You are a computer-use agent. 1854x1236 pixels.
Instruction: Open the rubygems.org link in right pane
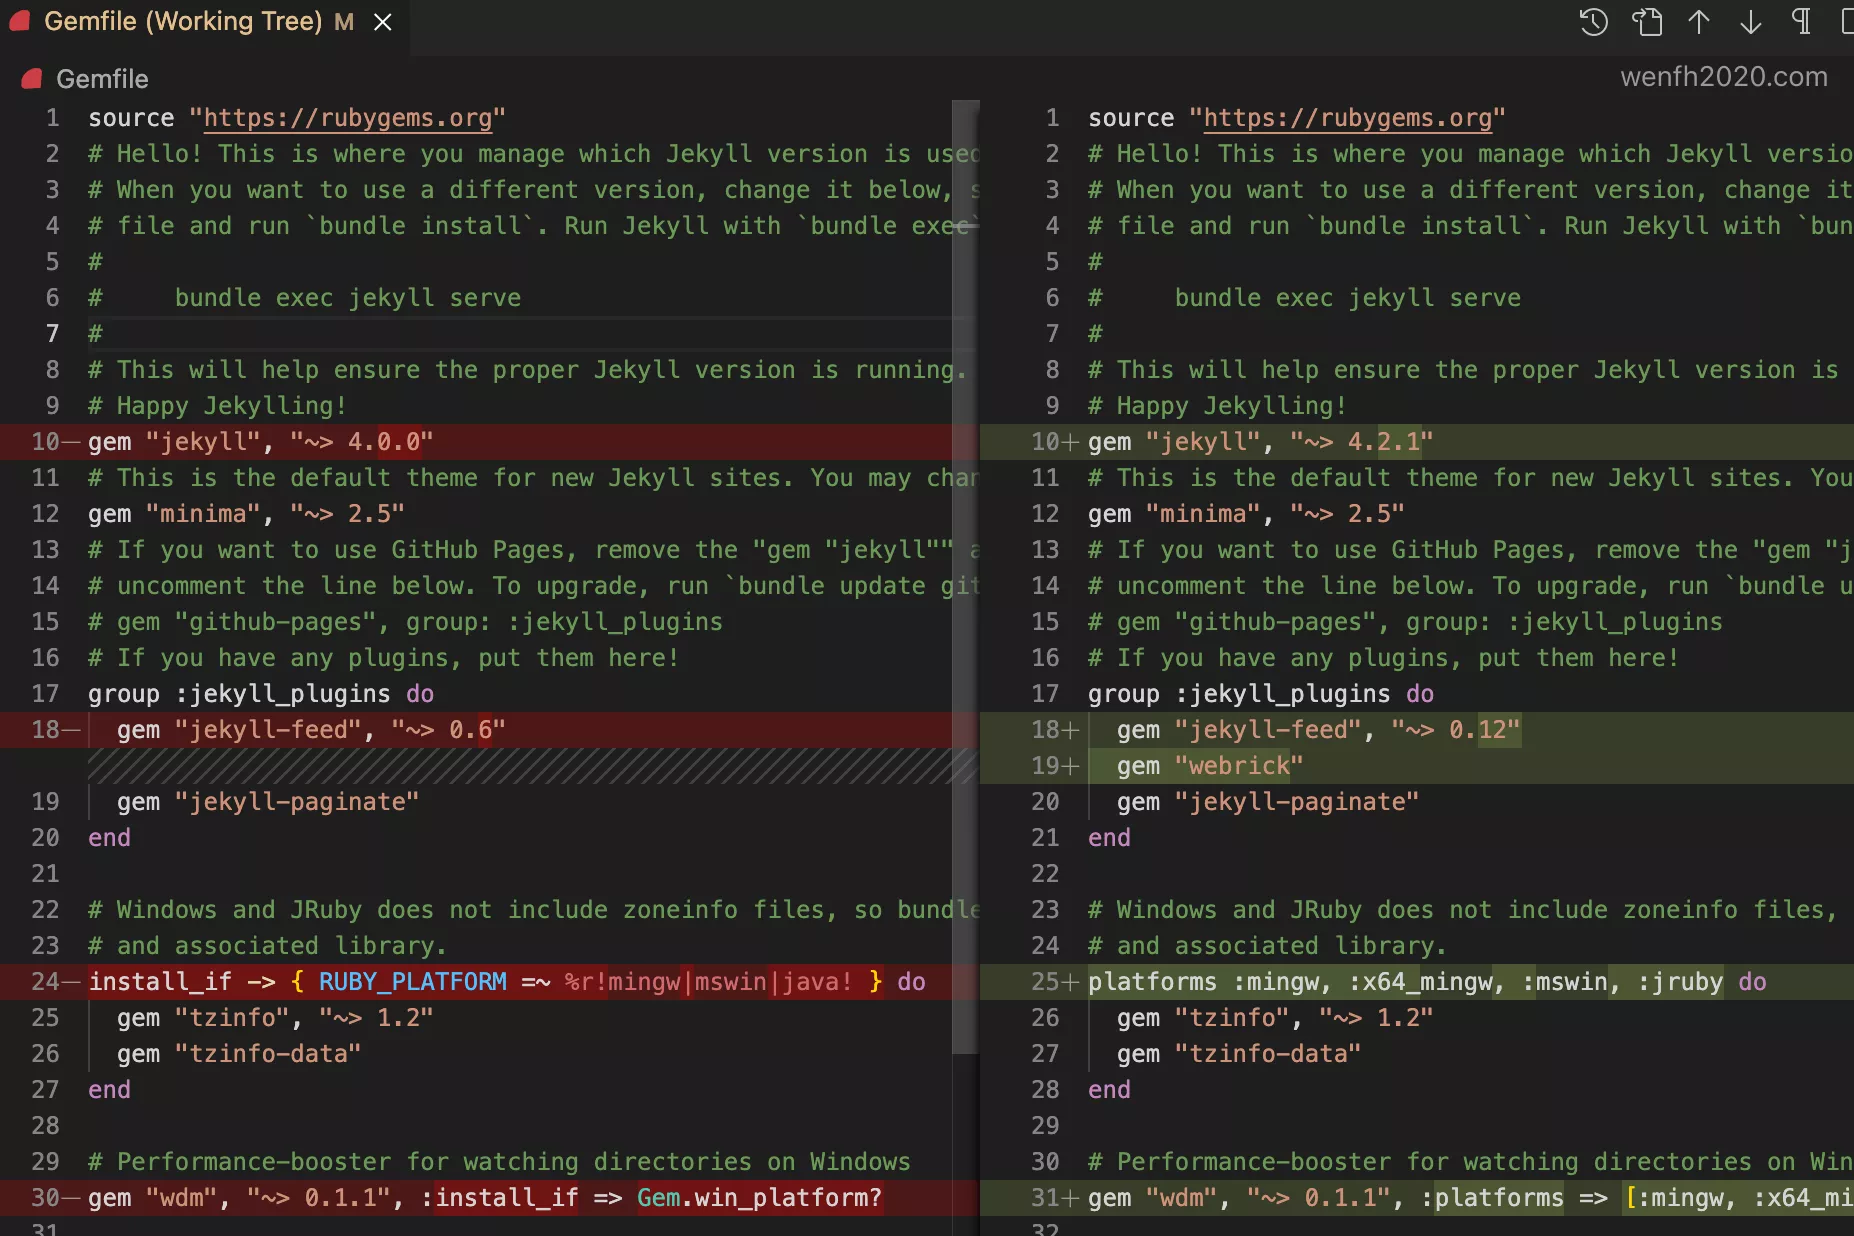pyautogui.click(x=1347, y=118)
